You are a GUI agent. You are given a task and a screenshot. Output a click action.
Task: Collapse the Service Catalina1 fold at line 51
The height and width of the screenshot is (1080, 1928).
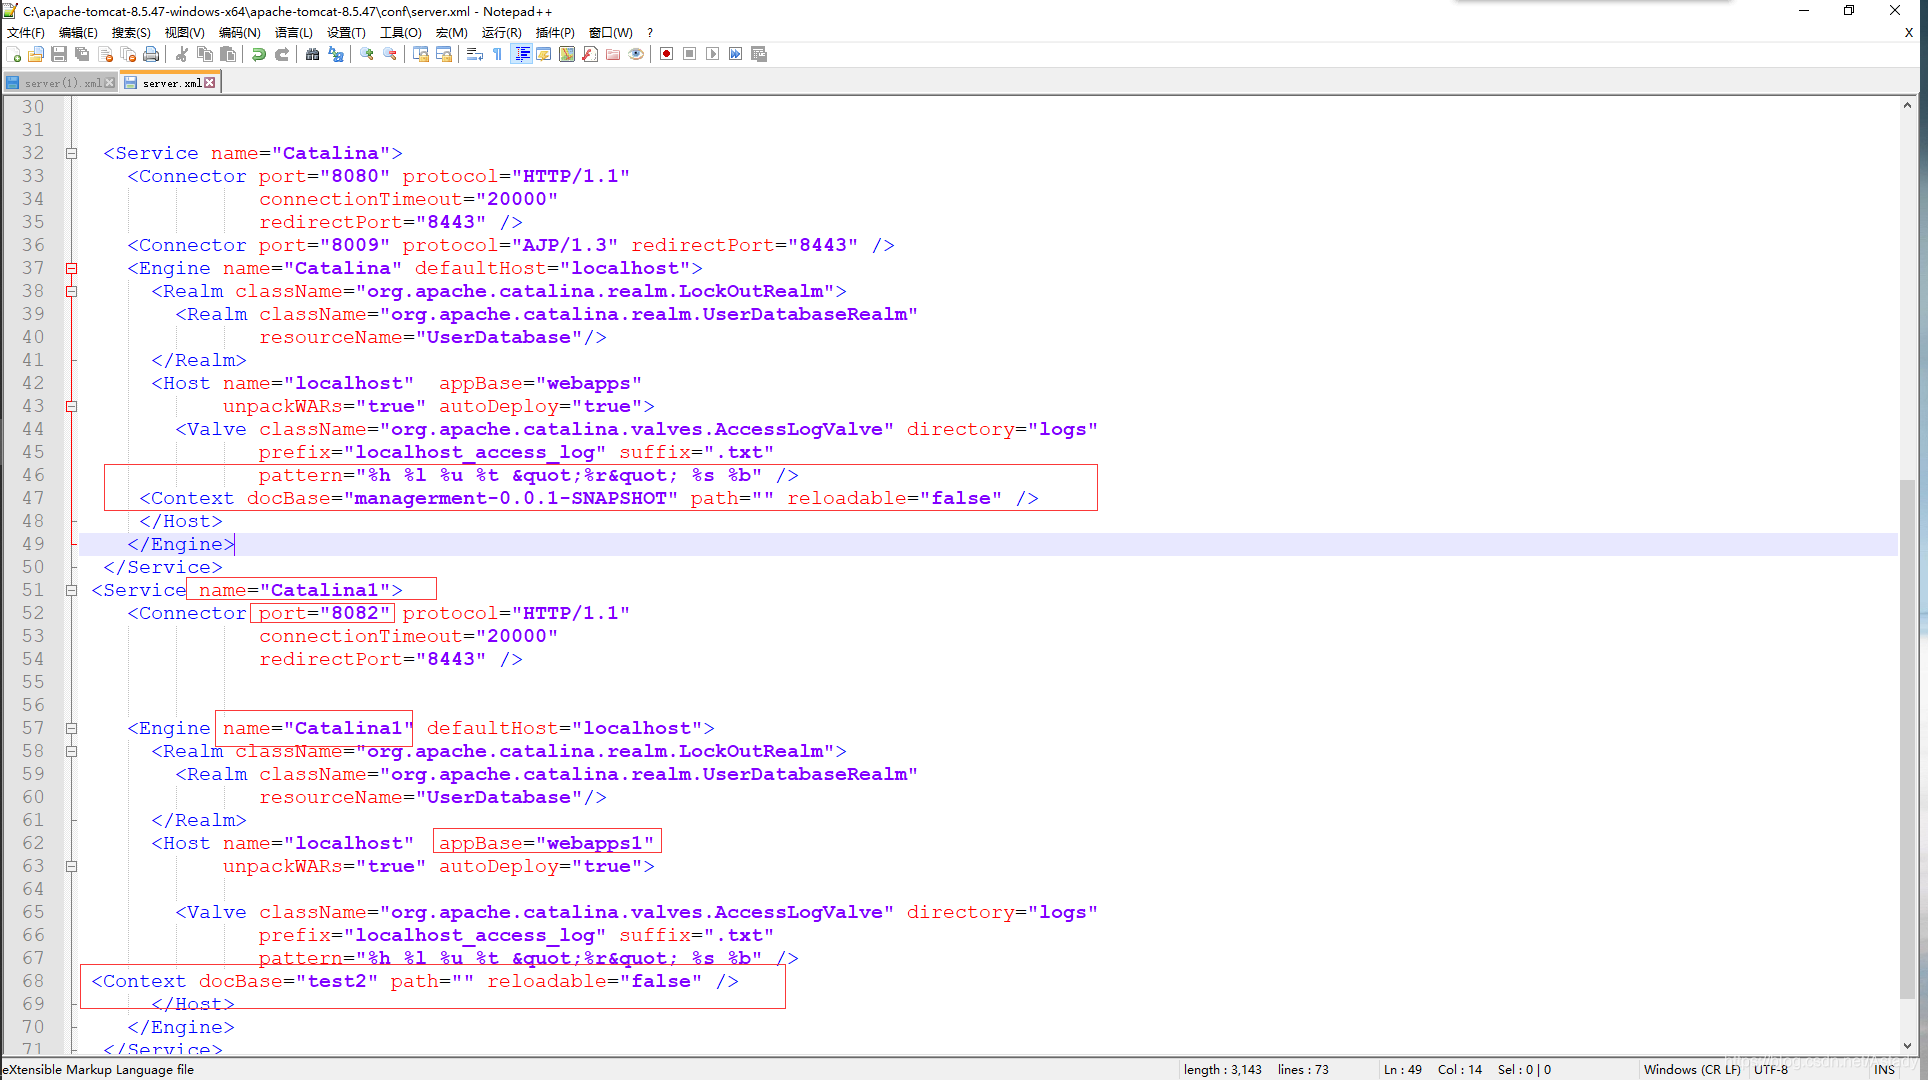click(72, 590)
